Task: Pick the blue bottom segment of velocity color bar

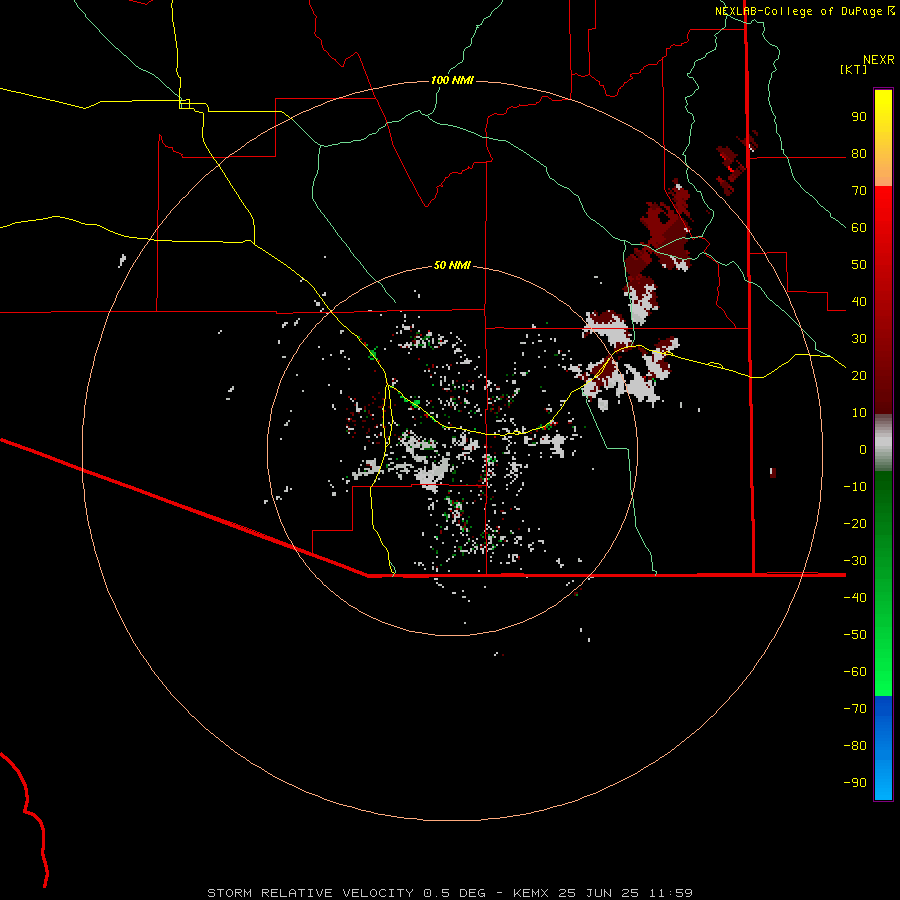Action: coord(883,748)
